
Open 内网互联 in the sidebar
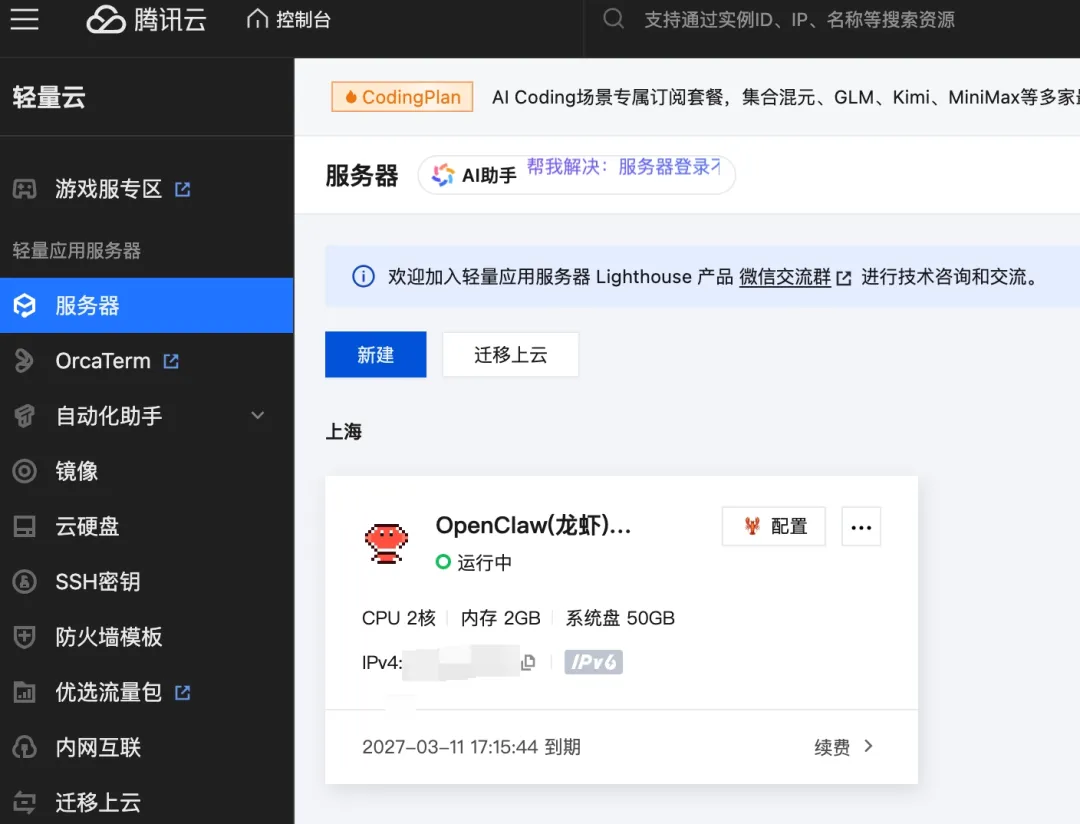coord(98,747)
